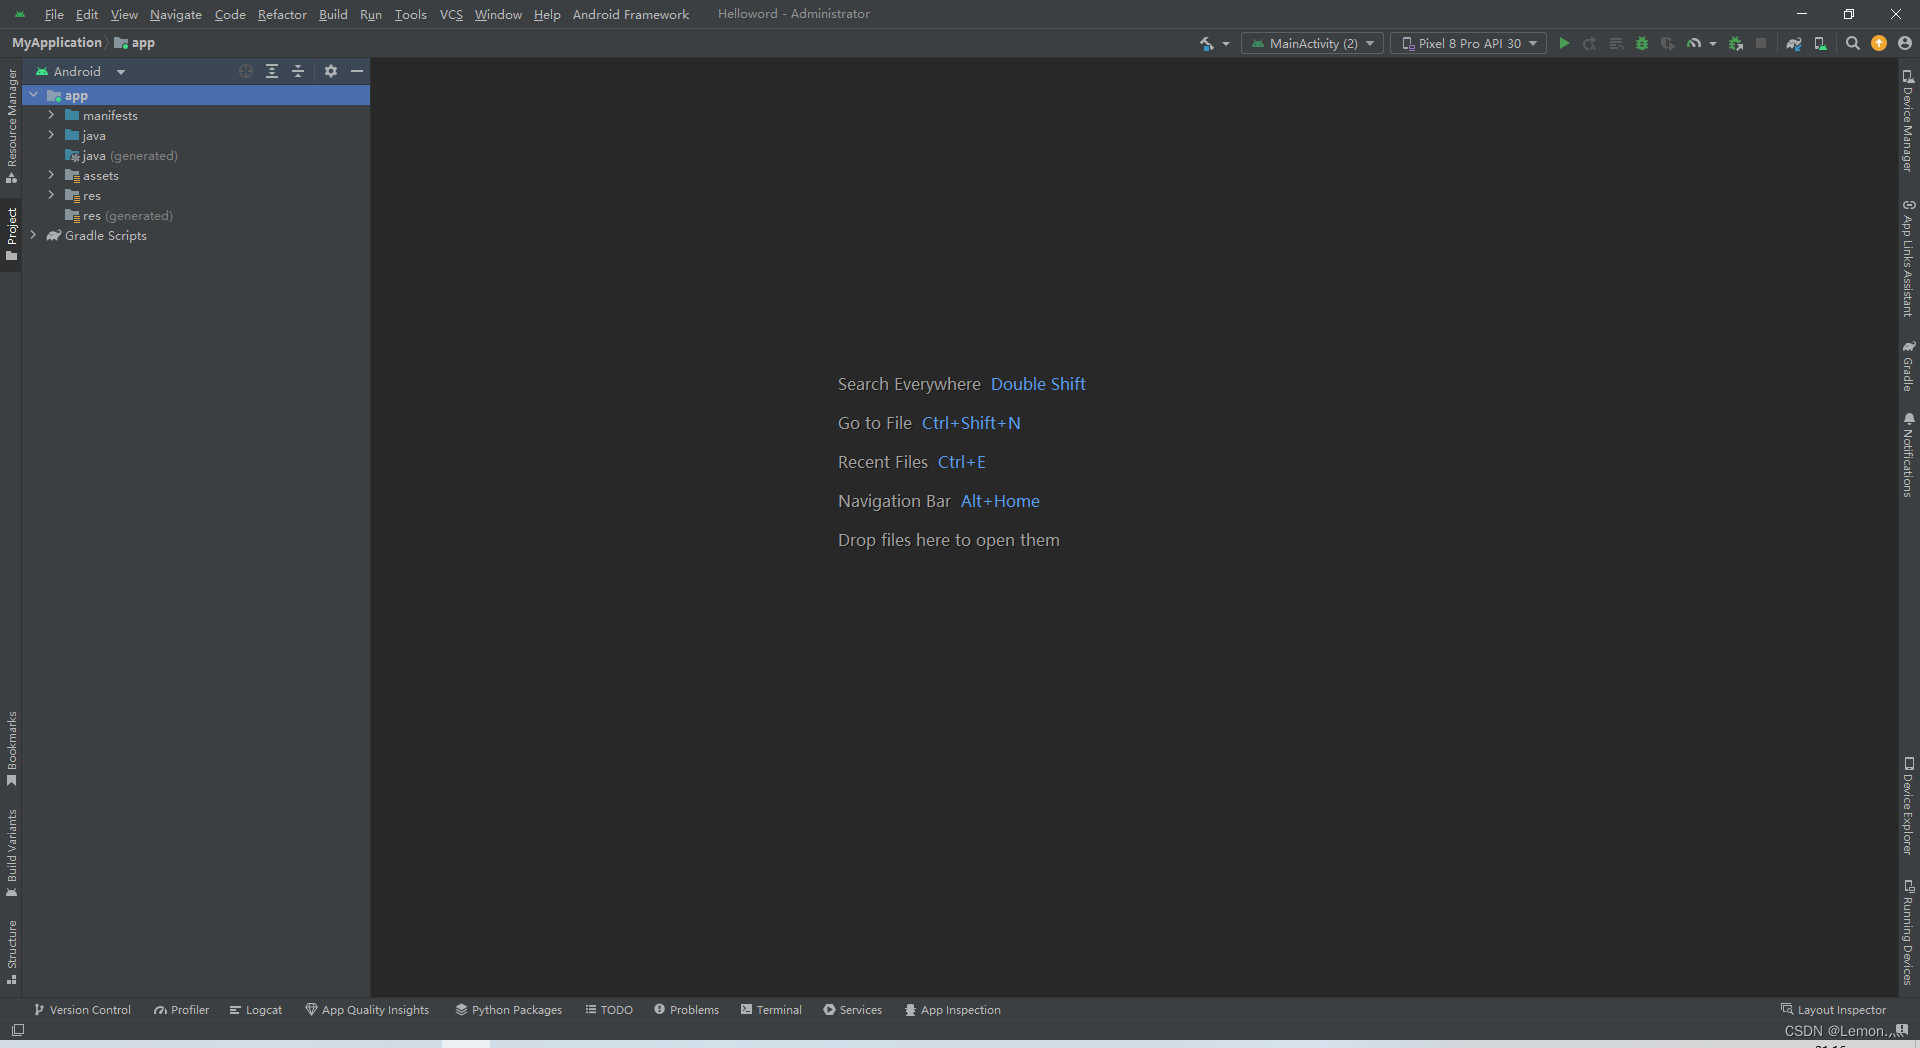The width and height of the screenshot is (1920, 1048).
Task: Click the orange update notification icon
Action: [x=1879, y=43]
